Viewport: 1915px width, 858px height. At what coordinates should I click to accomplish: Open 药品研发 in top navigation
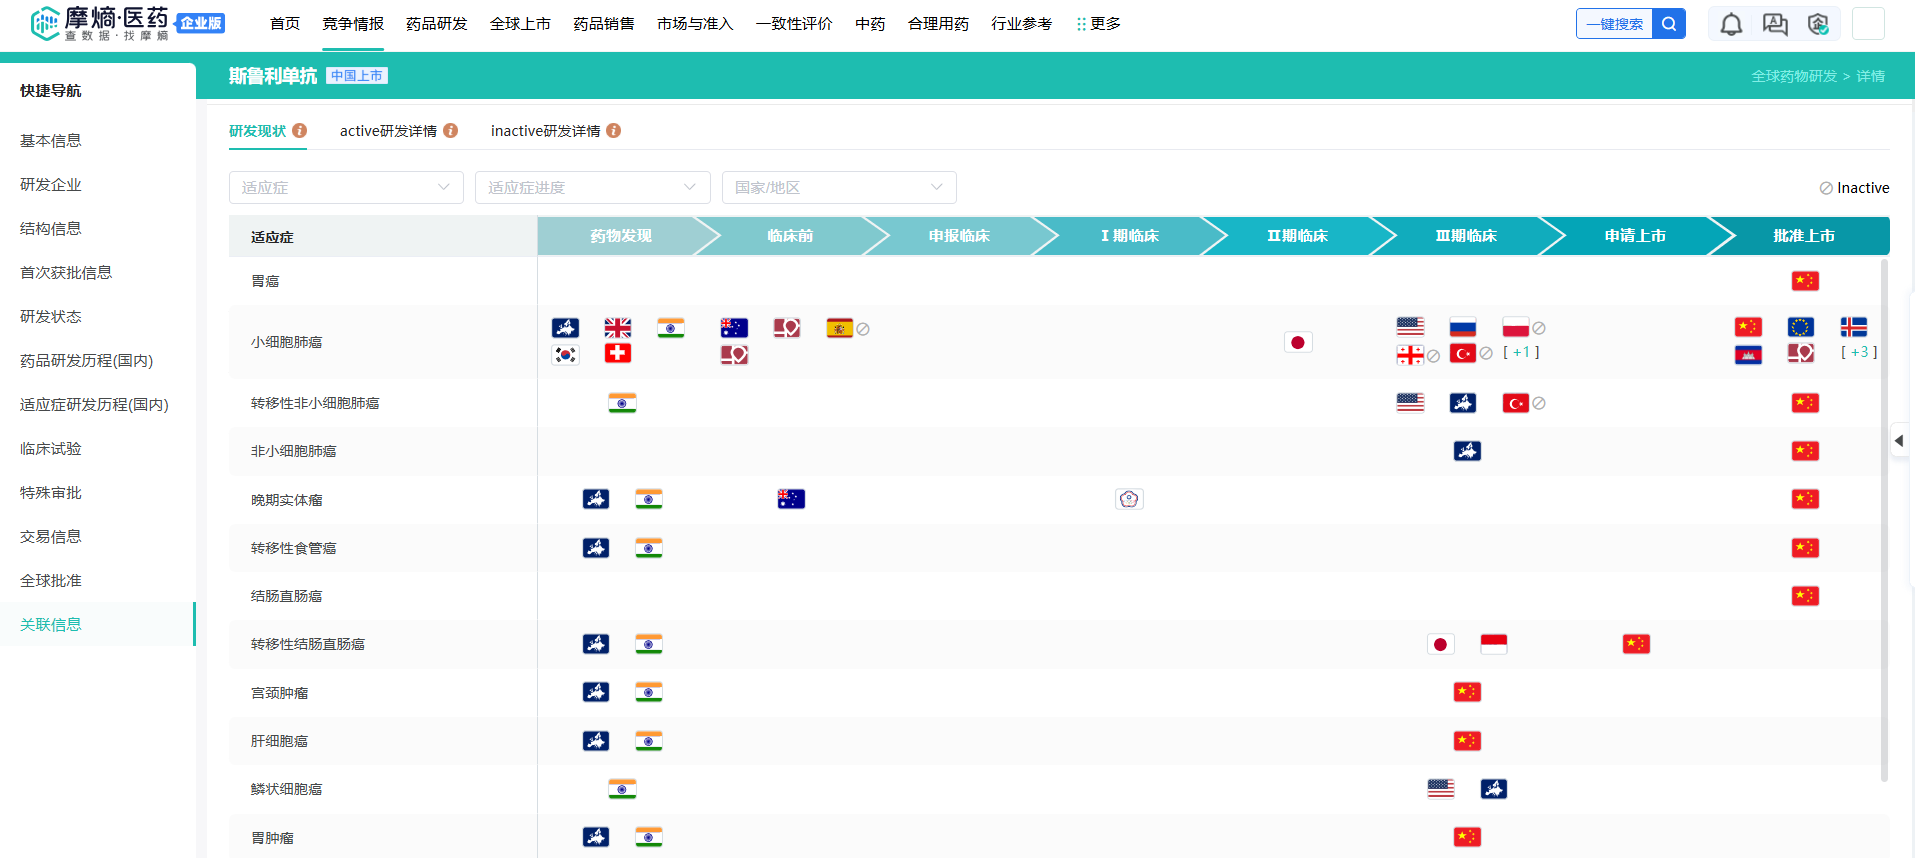click(x=436, y=24)
